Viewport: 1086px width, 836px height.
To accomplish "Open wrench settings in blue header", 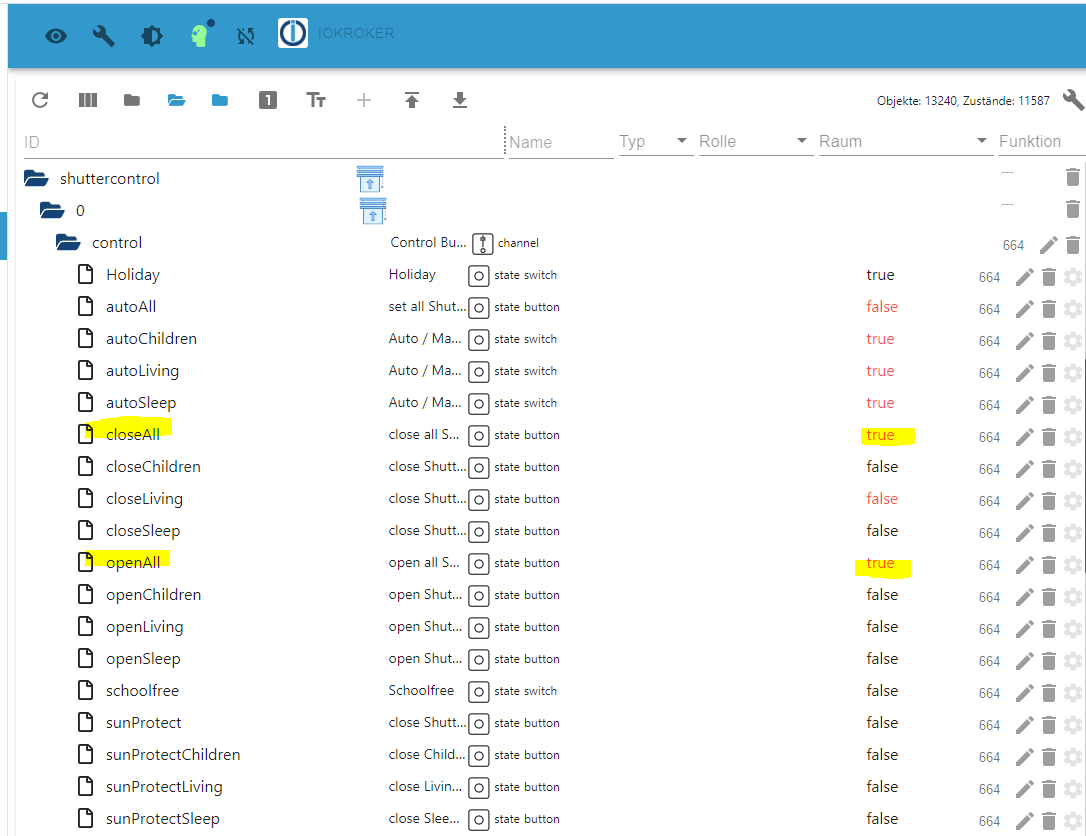I will pos(104,35).
